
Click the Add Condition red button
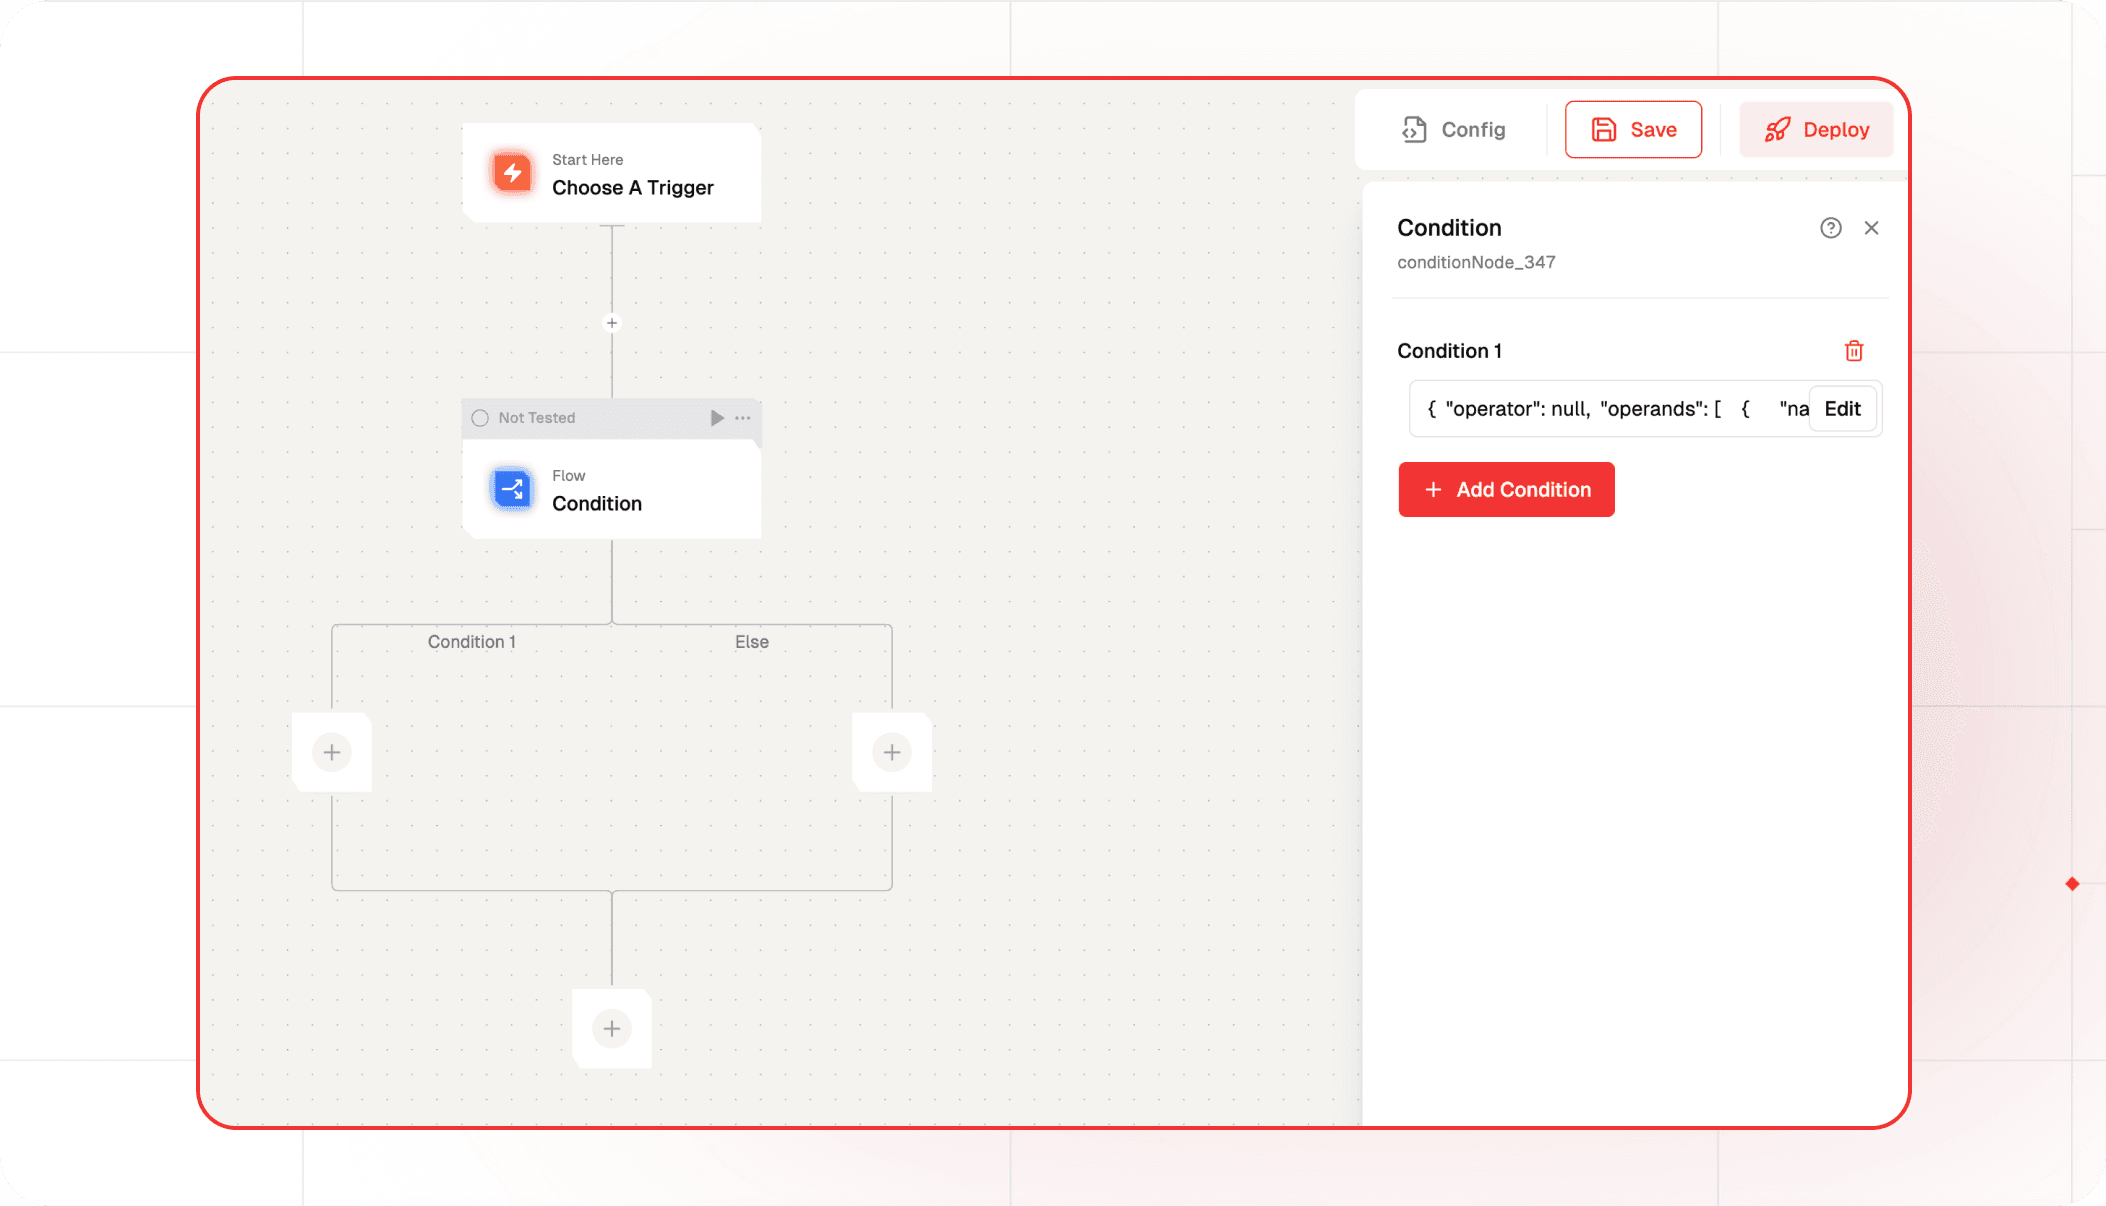[x=1506, y=489]
